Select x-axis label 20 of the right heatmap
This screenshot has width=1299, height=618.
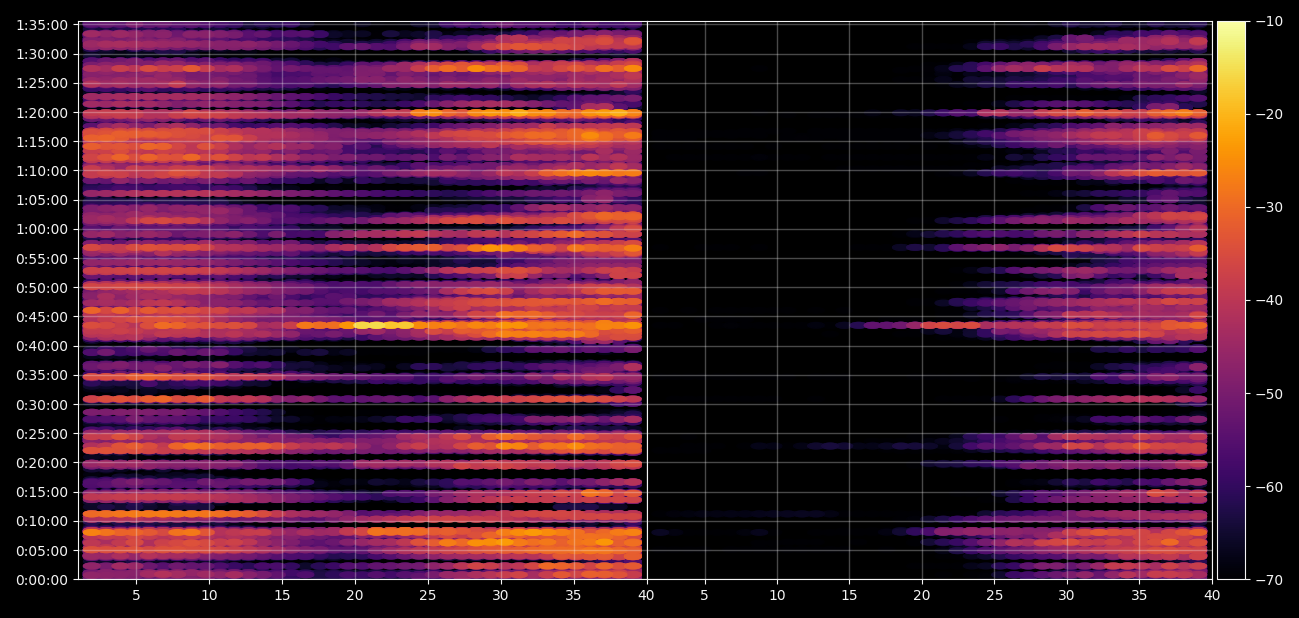922,596
